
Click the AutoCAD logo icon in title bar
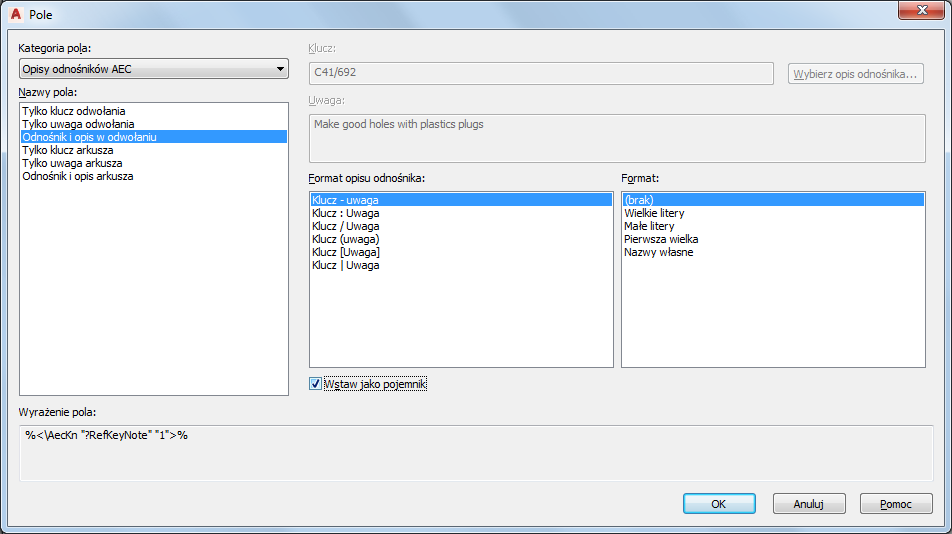point(16,14)
